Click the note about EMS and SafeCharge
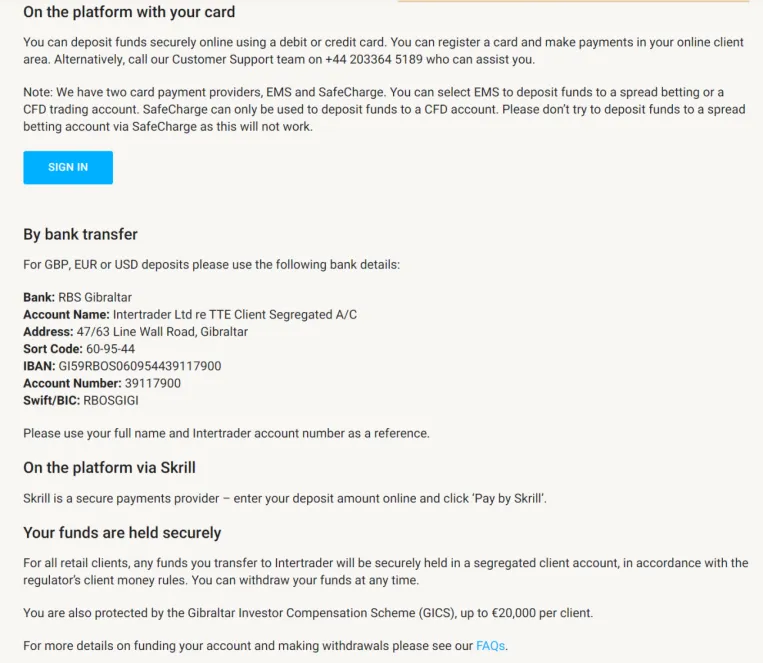 pyautogui.click(x=384, y=110)
